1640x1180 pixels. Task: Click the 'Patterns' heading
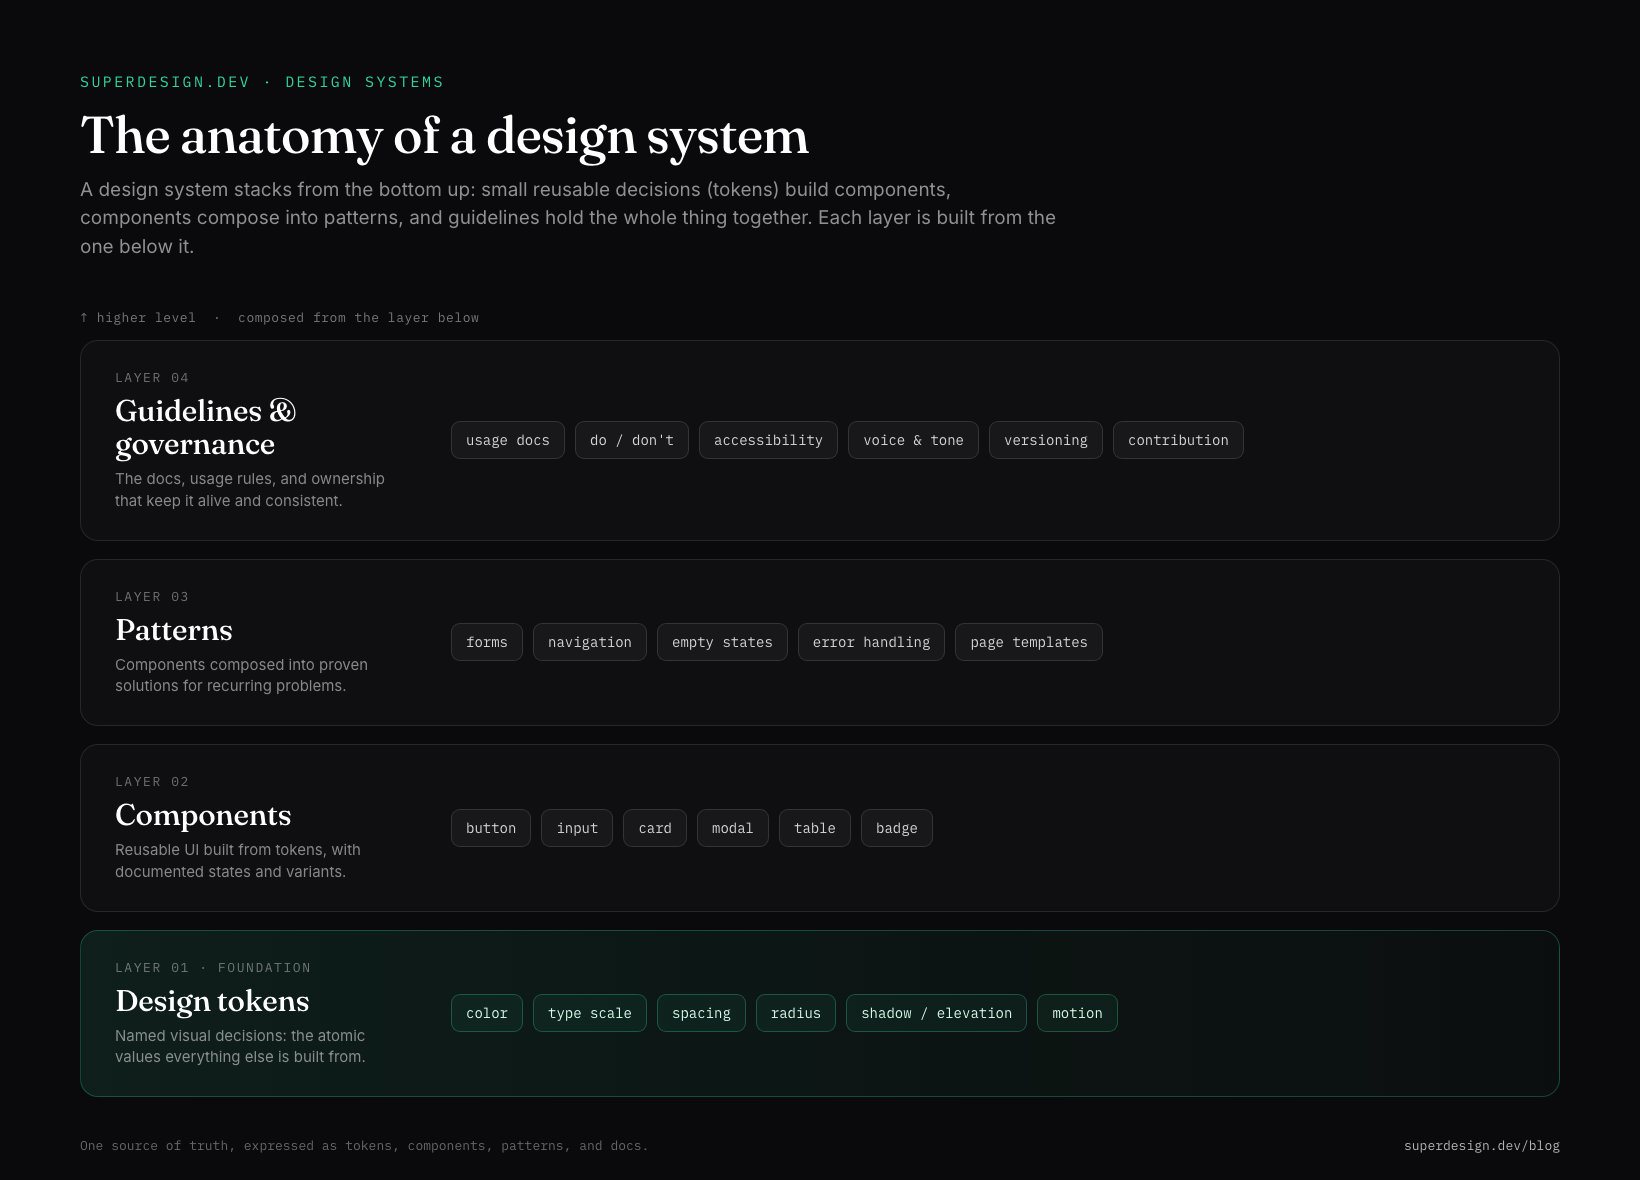[x=174, y=630]
